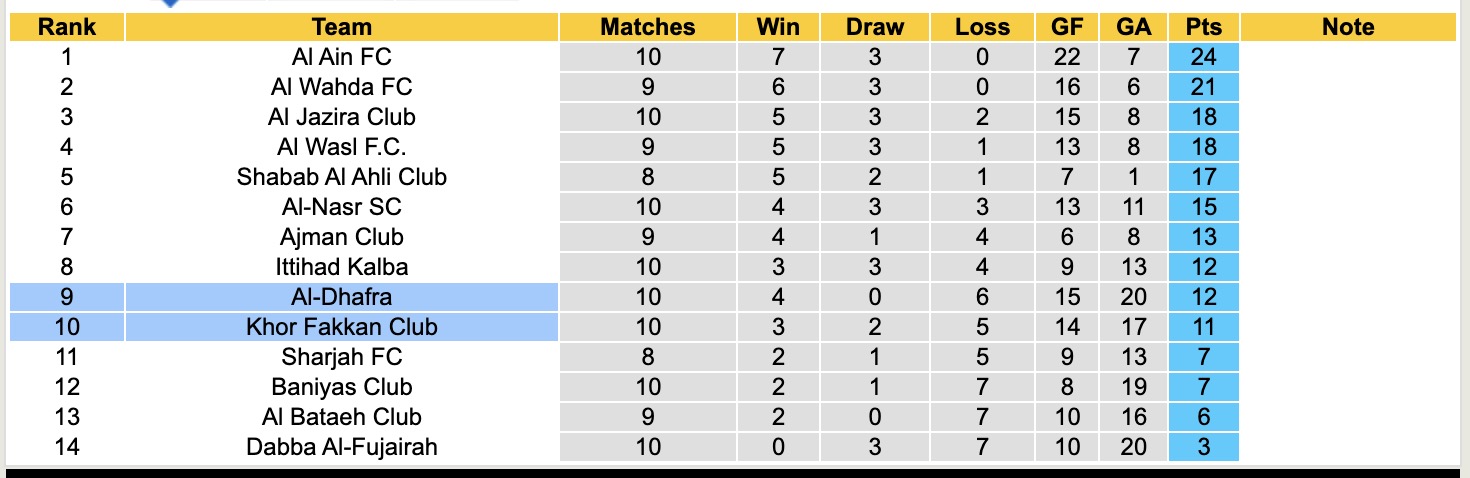Click Al Ain FC's points cell showing 24
The image size is (1470, 478).
[x=1203, y=57]
